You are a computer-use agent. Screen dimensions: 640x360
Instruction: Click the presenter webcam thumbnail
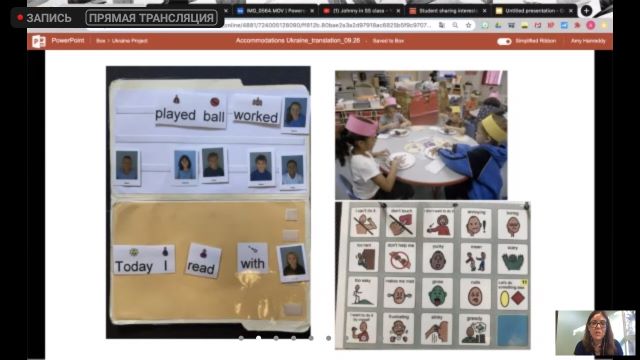tap(595, 333)
